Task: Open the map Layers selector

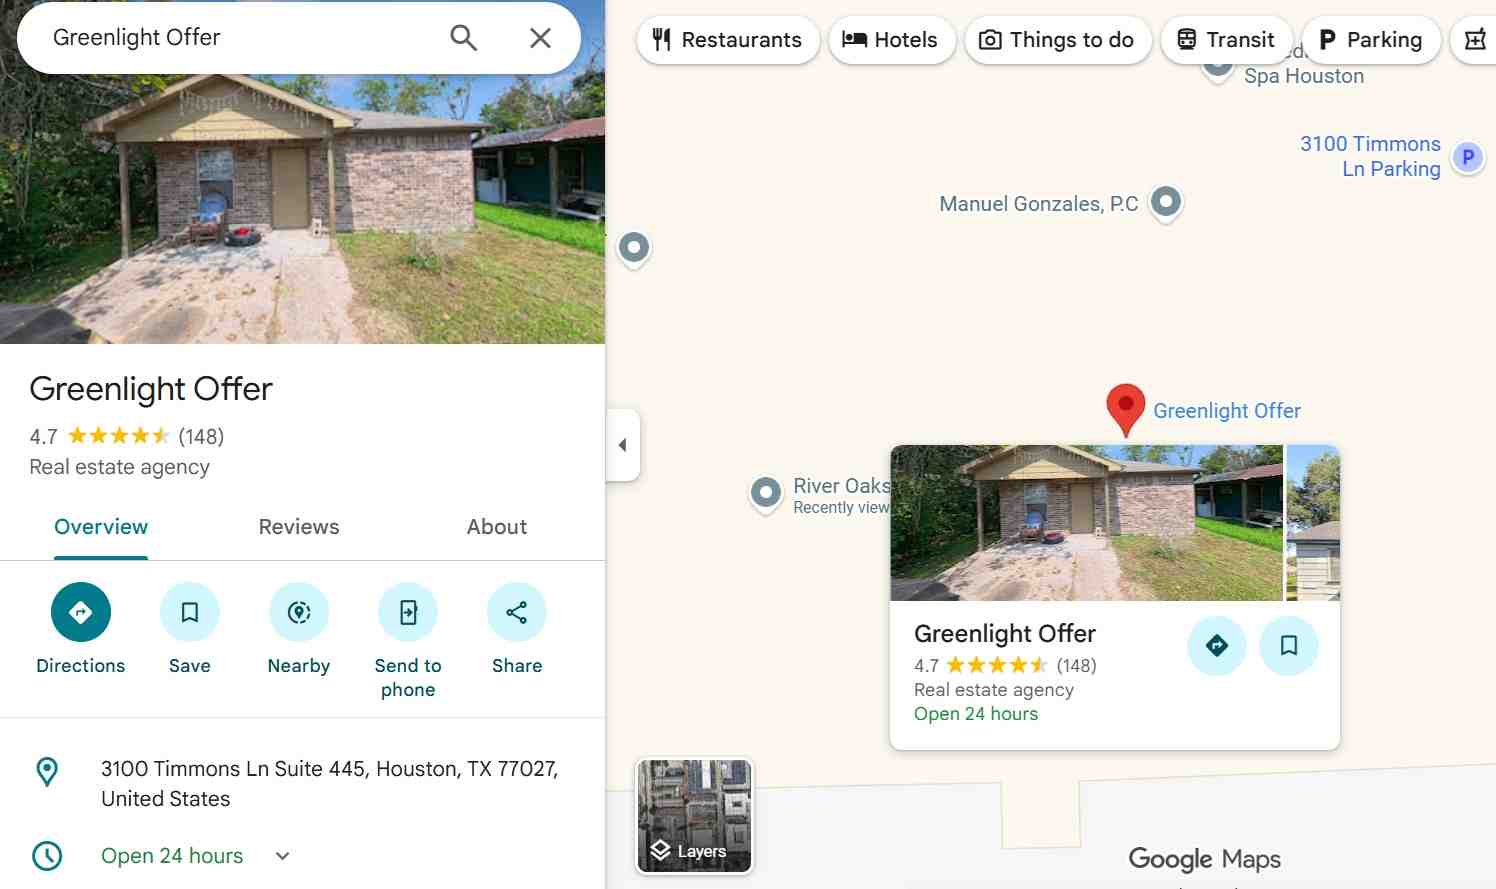Action: (693, 815)
